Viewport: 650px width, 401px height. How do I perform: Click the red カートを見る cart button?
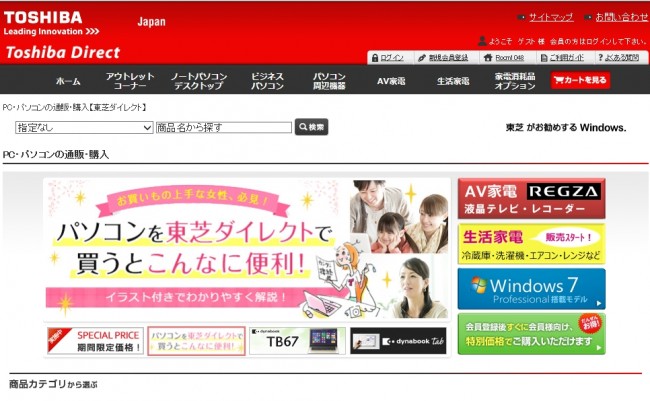pyautogui.click(x=580, y=80)
